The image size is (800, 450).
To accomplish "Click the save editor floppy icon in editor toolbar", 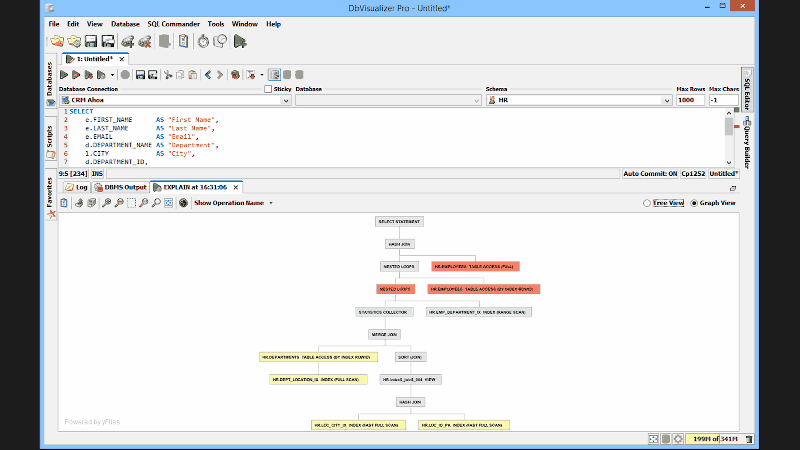I will point(140,75).
